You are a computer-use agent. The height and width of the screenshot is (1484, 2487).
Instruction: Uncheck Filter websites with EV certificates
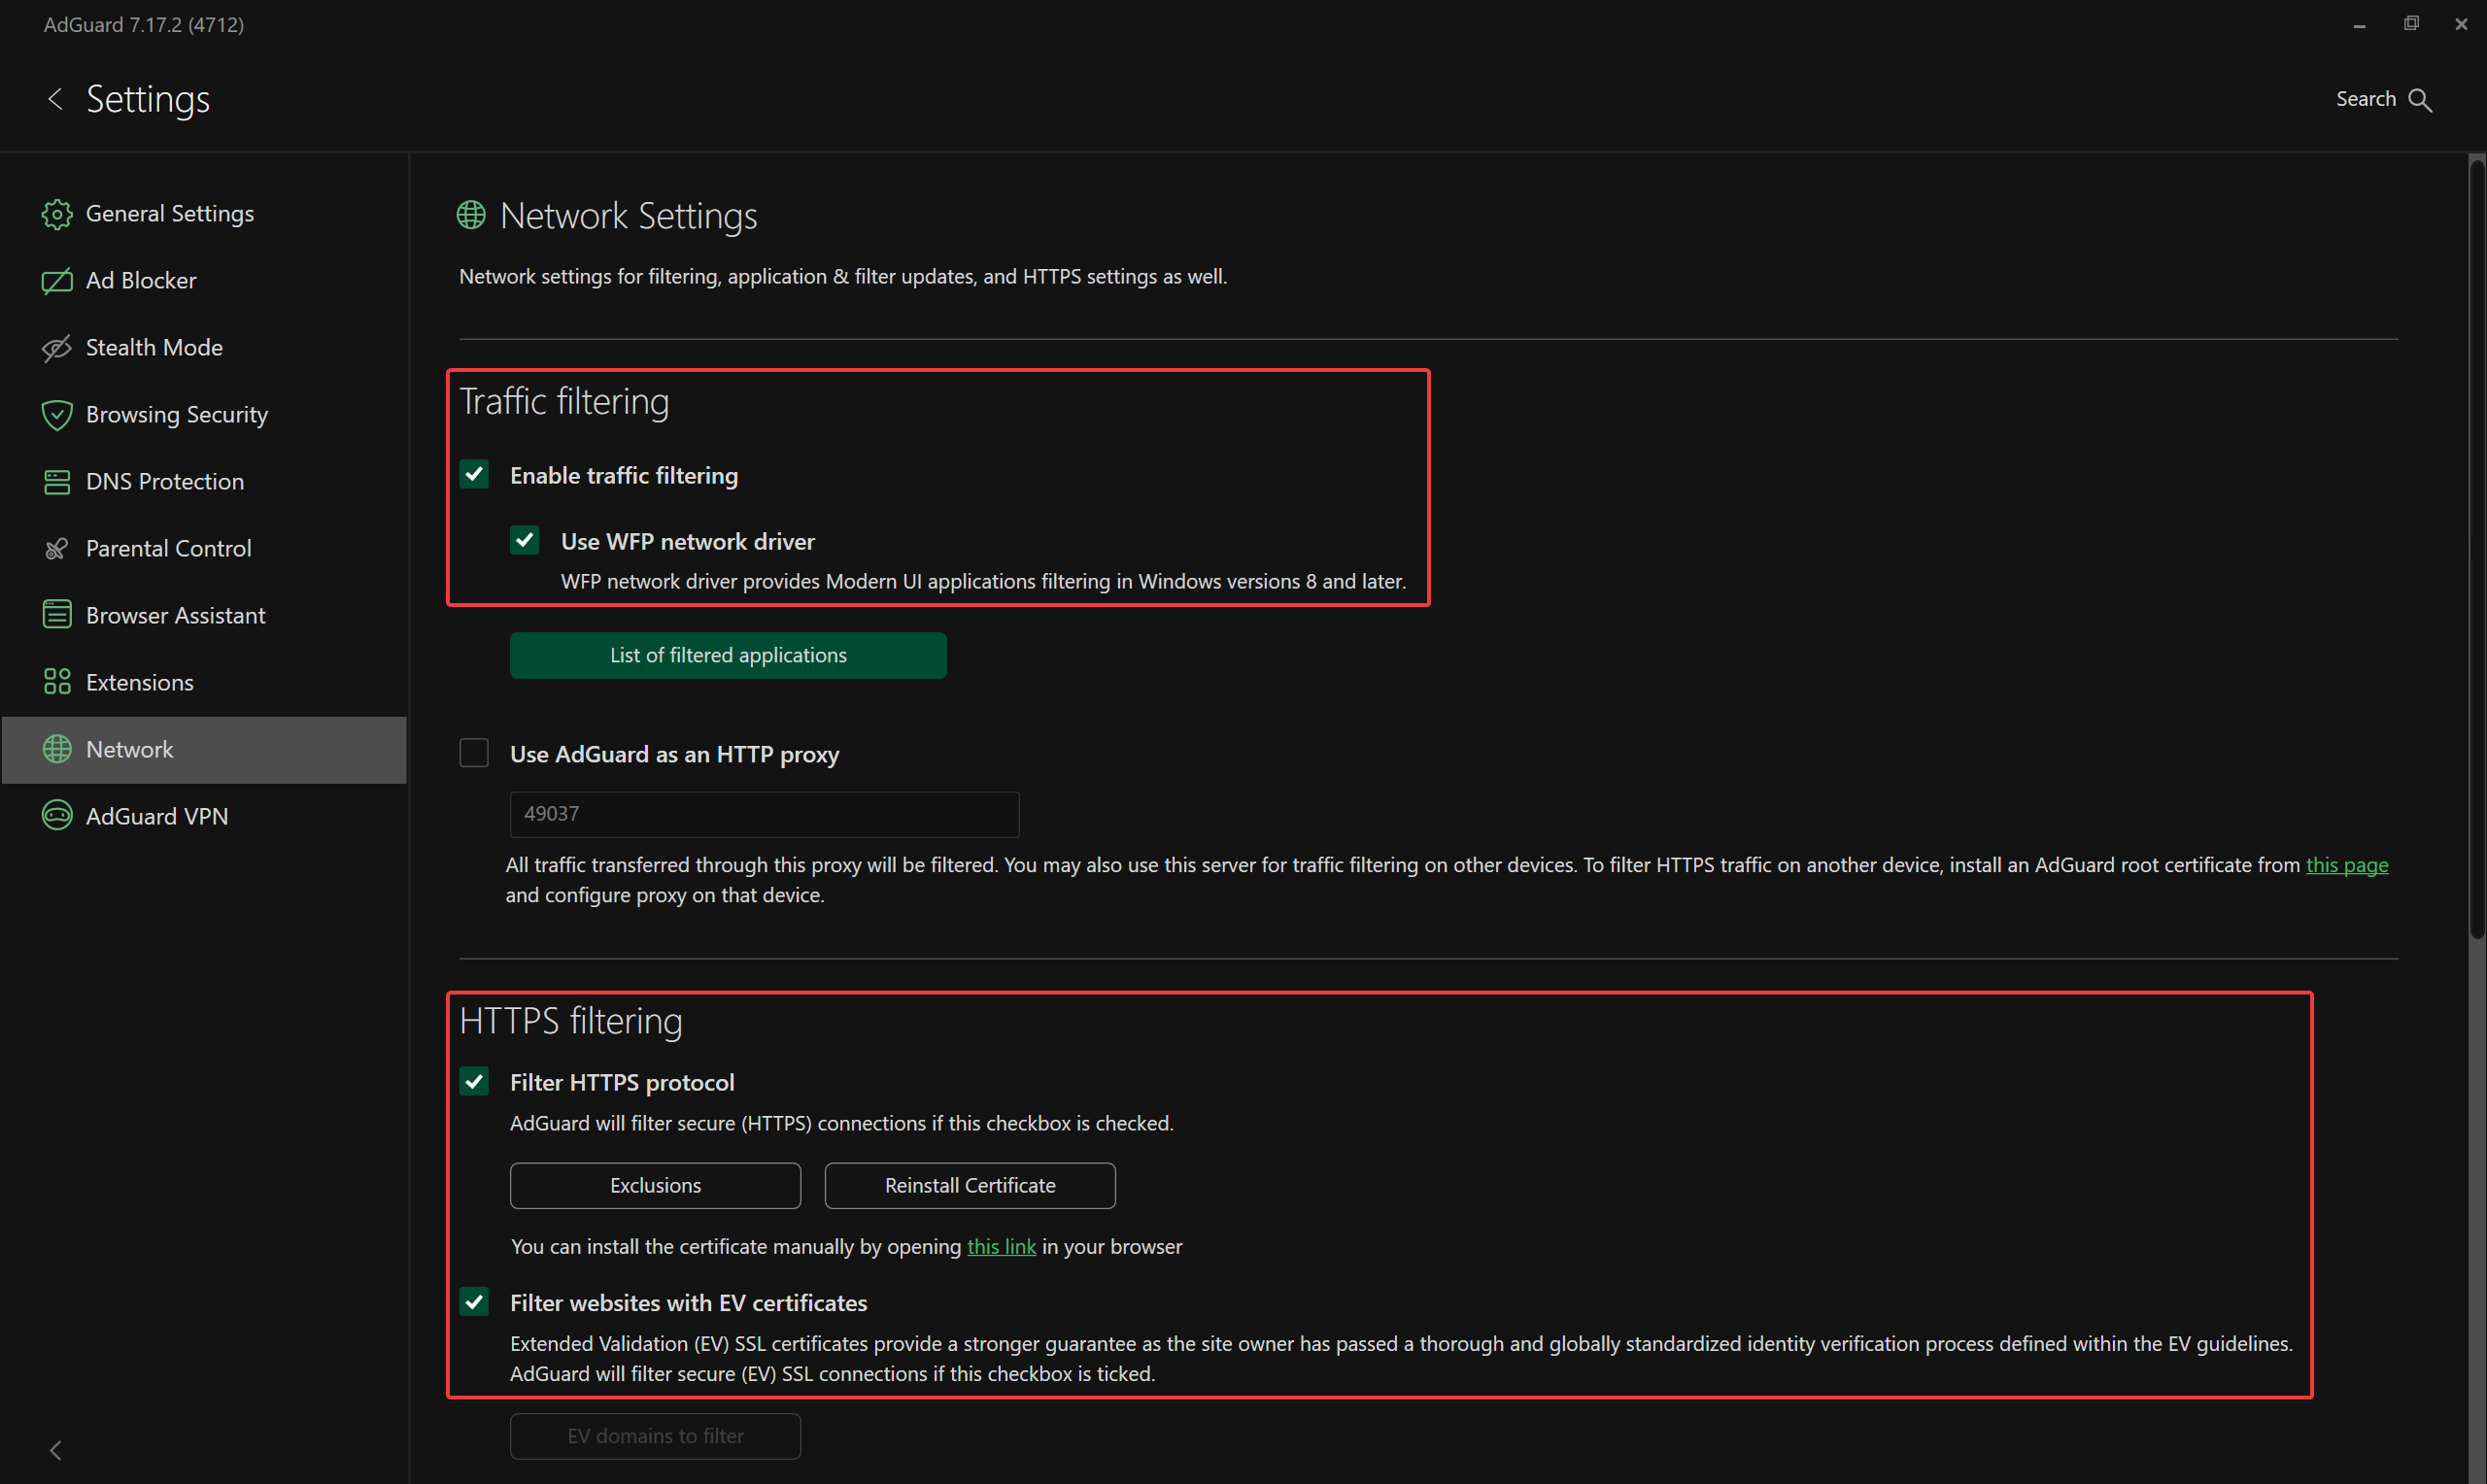click(475, 1302)
